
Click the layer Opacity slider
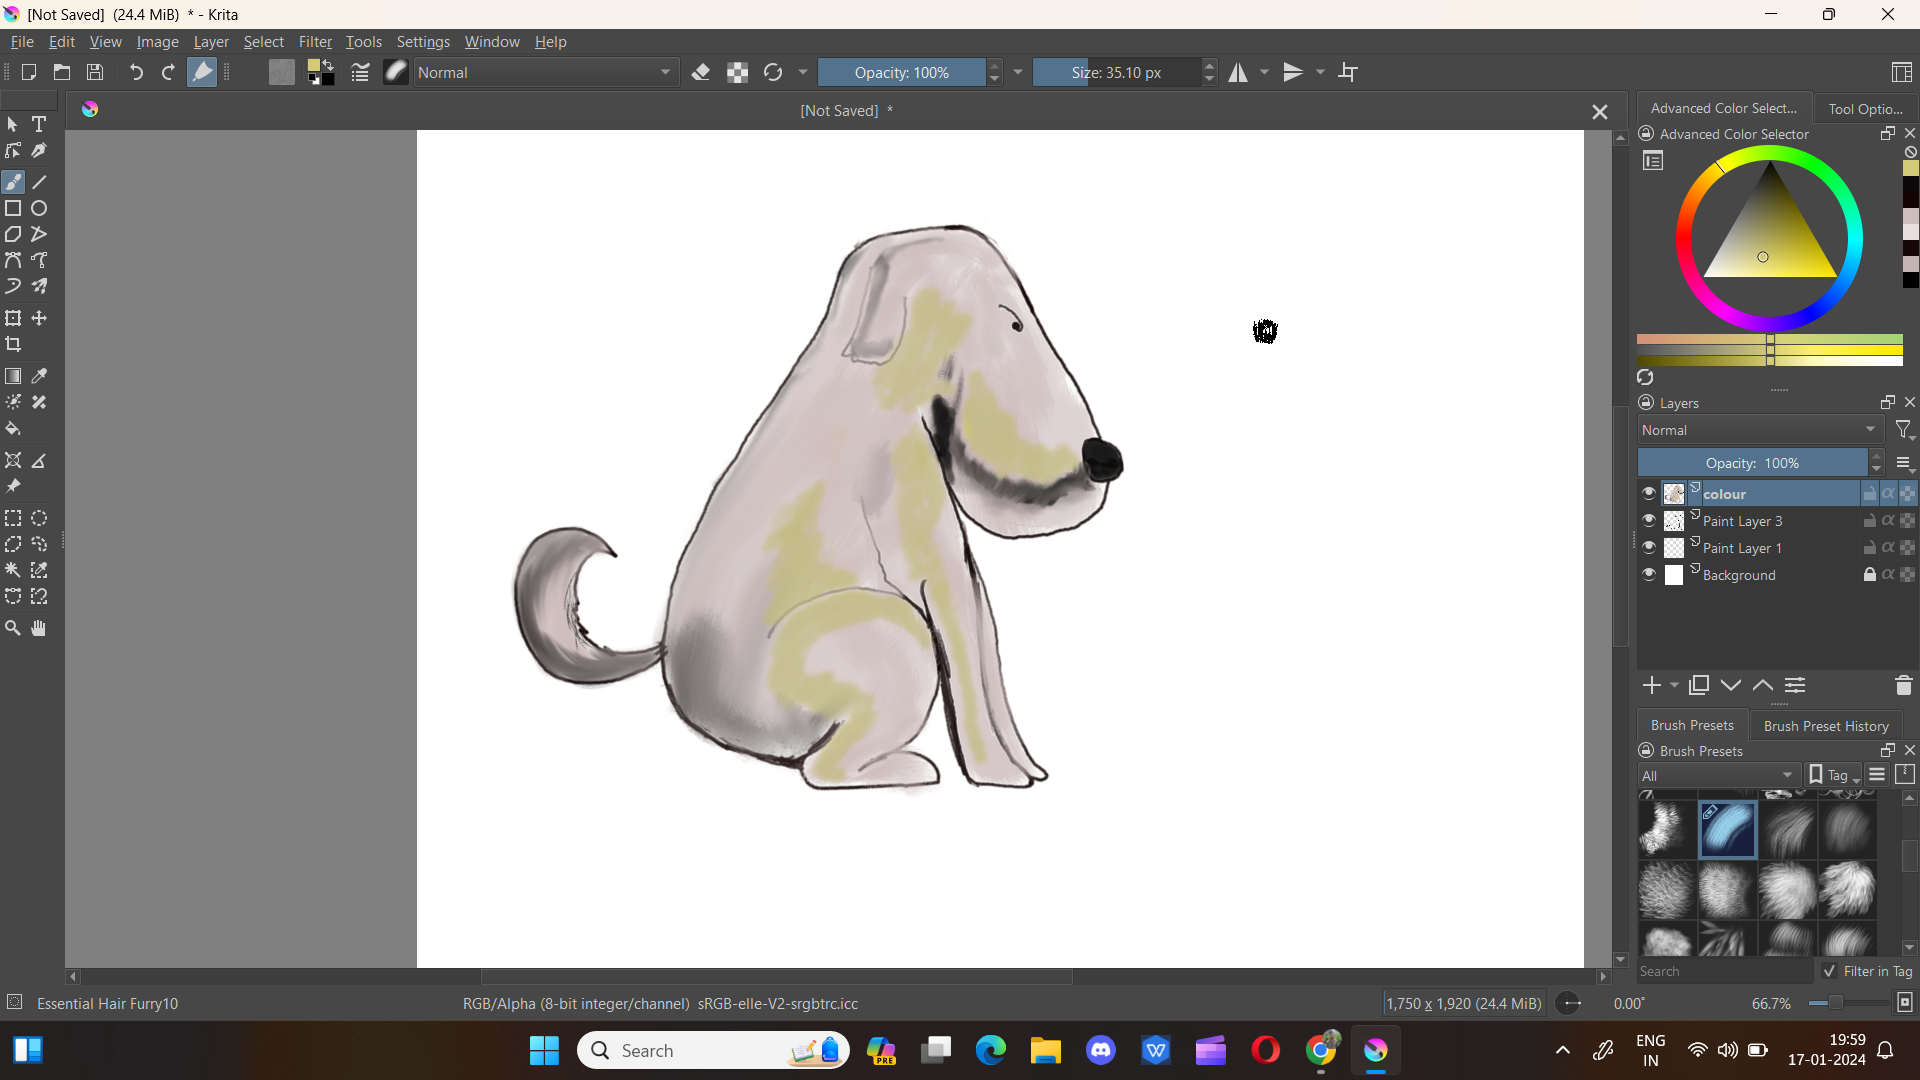pyautogui.click(x=1751, y=463)
